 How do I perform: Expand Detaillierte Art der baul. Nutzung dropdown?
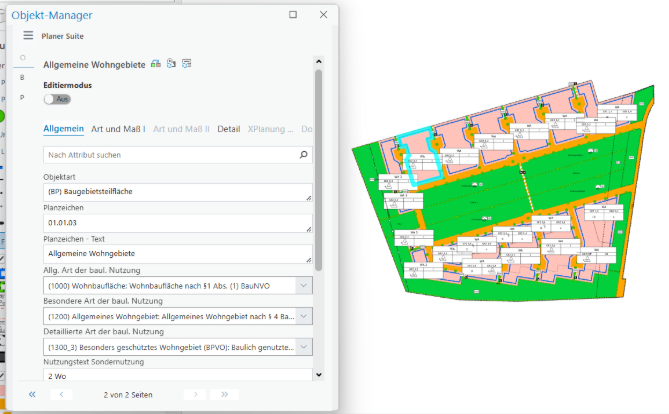tap(304, 346)
